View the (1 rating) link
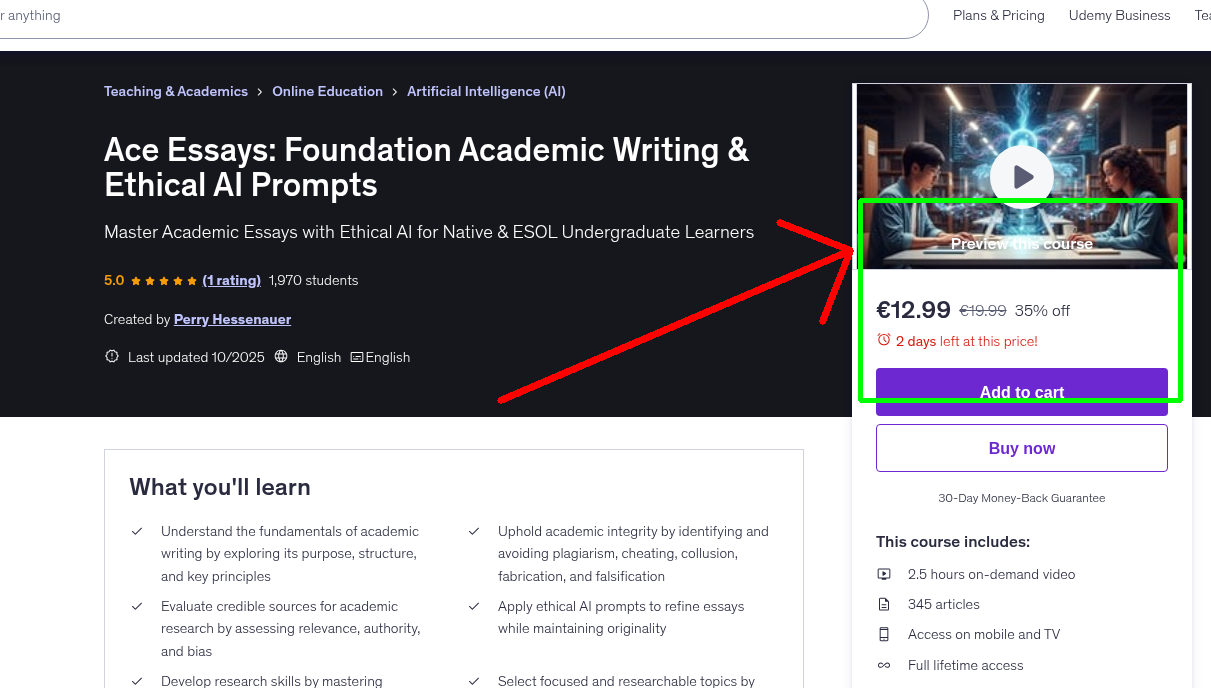The image size is (1211, 688). click(231, 280)
